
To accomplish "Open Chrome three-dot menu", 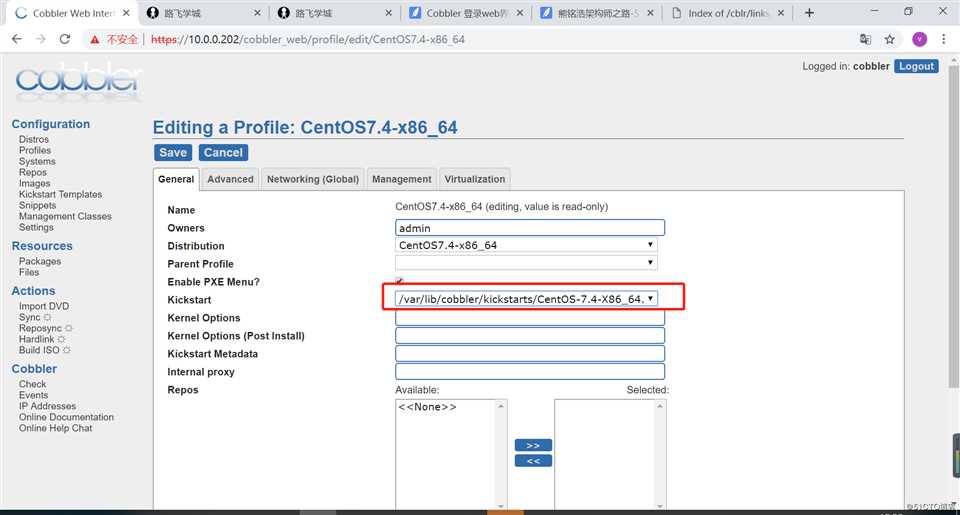I will pos(943,39).
